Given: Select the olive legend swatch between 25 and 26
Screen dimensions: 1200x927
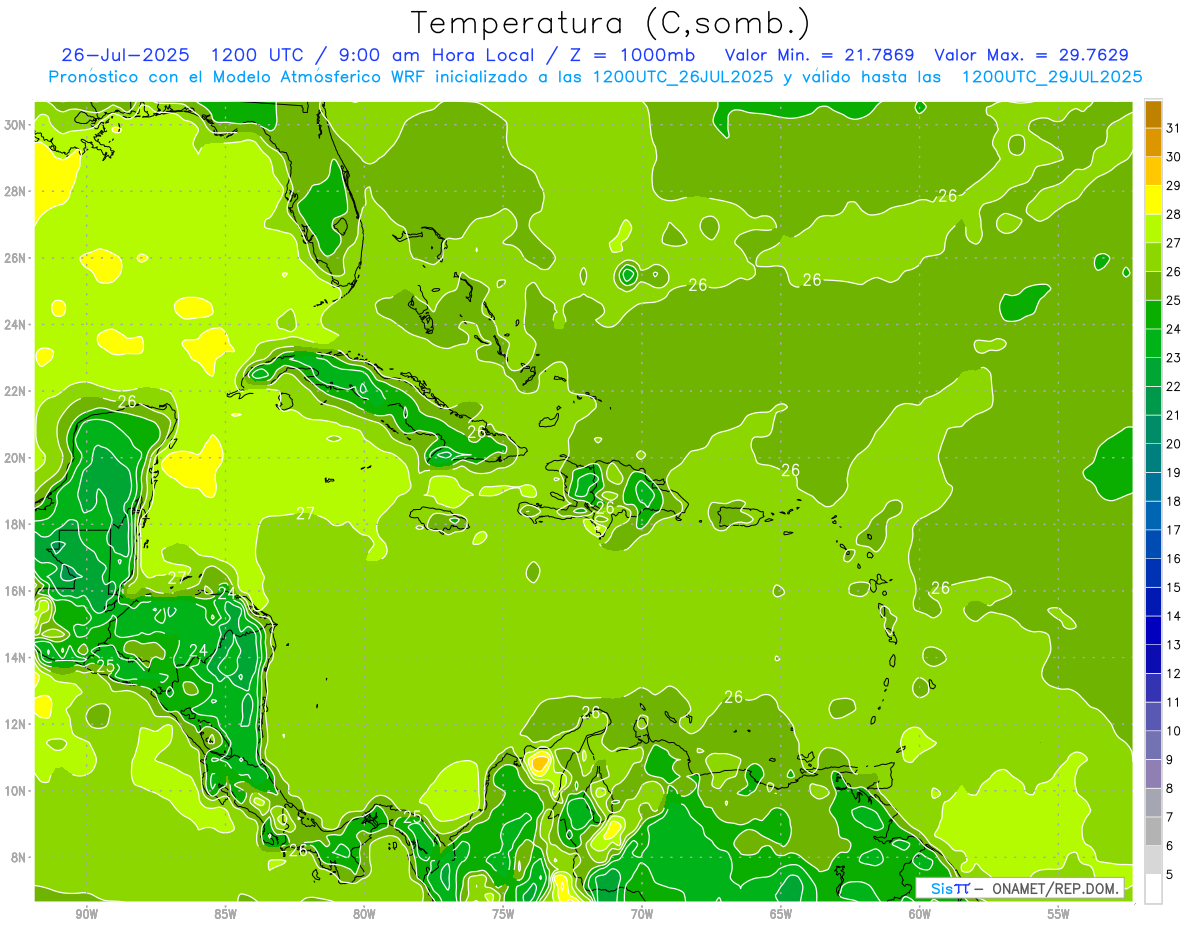Looking at the screenshot, I should coord(1153,287).
